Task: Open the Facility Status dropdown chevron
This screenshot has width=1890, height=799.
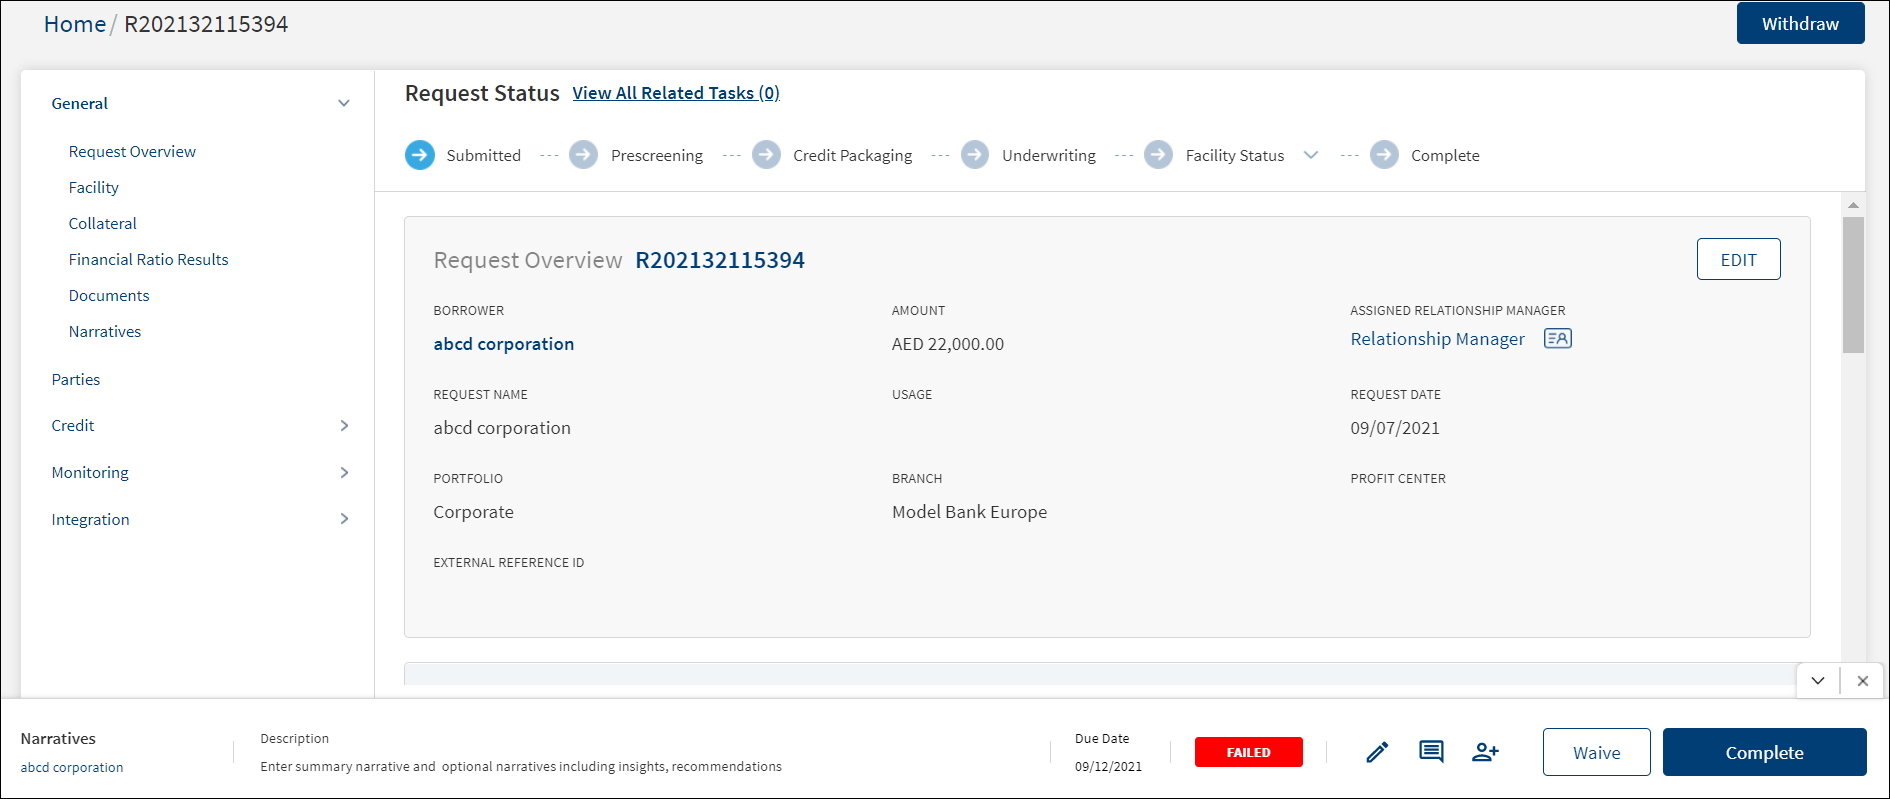Action: click(1311, 155)
